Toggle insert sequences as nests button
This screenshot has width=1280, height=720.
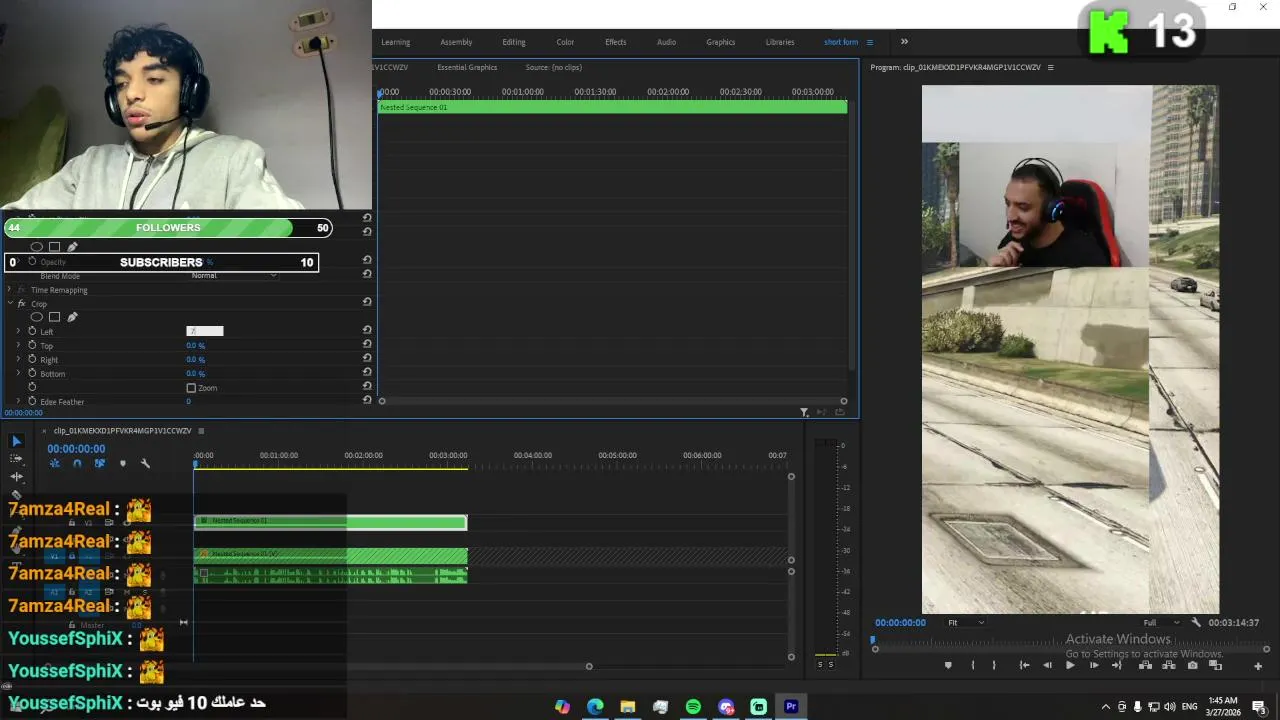55,463
